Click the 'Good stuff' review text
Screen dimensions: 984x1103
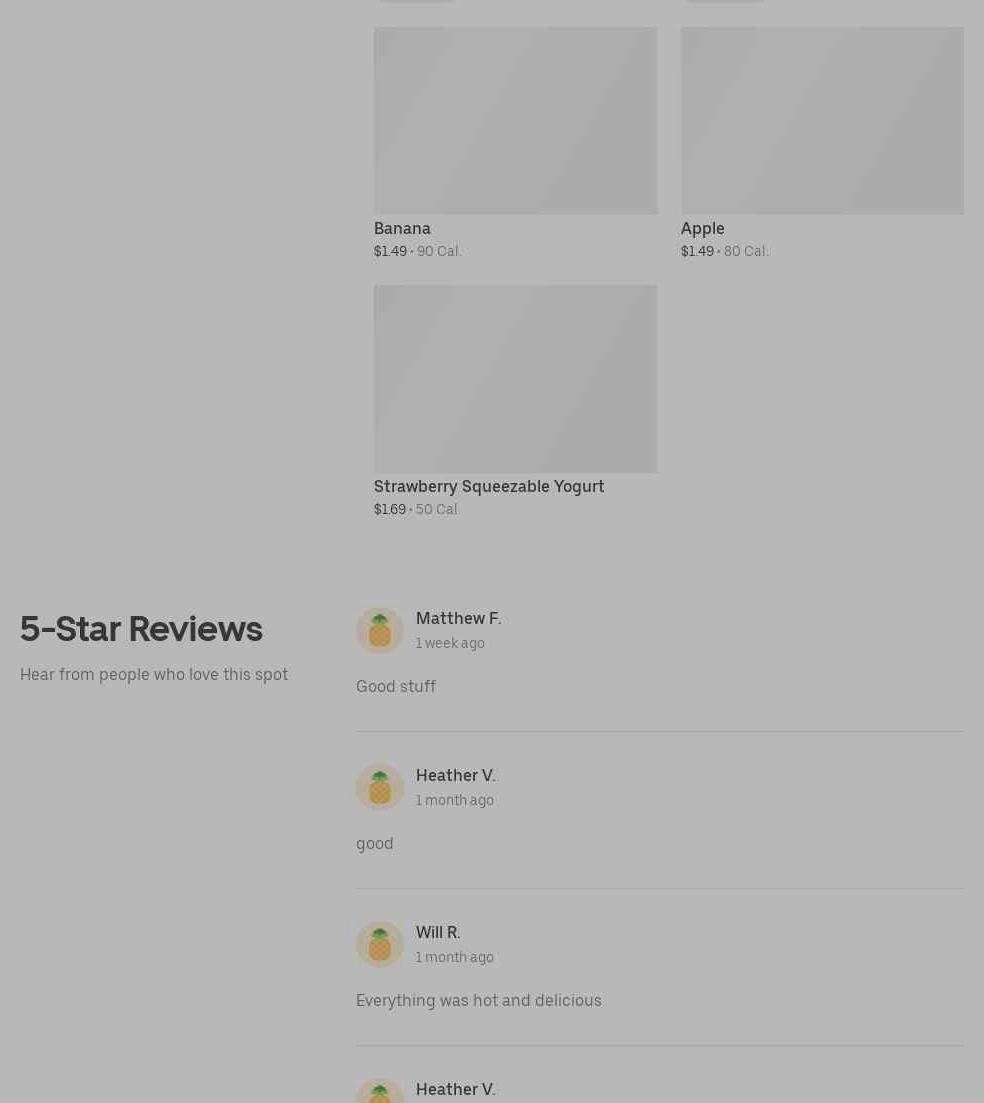396,687
